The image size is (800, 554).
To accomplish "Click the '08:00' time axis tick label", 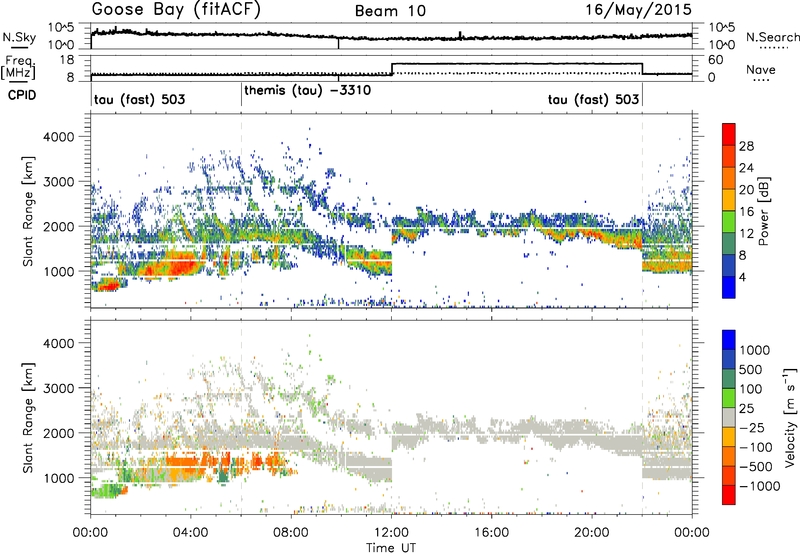I will [x=291, y=533].
